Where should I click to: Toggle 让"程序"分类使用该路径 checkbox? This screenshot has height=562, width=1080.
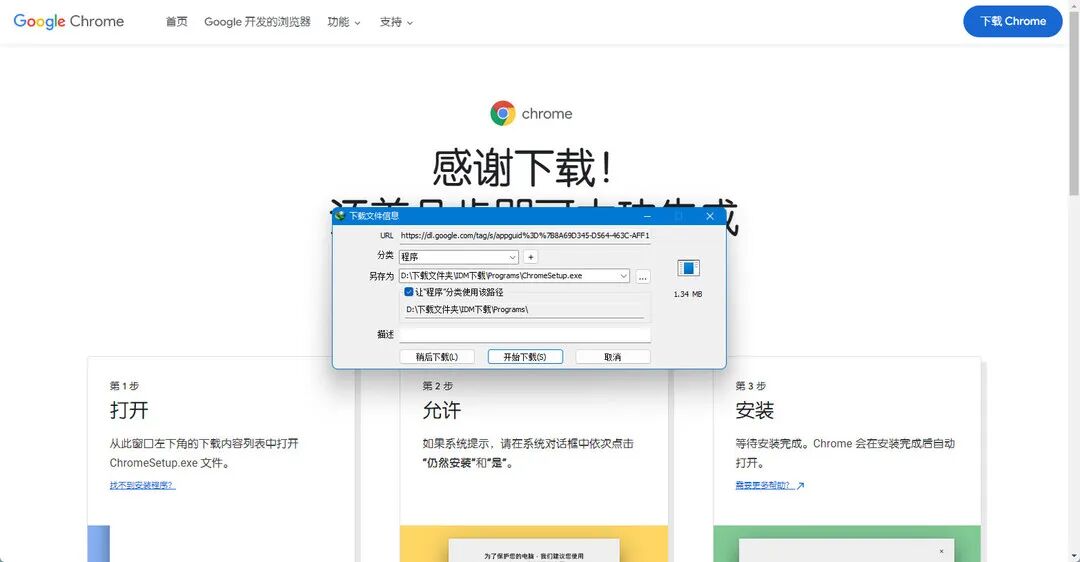[408, 292]
